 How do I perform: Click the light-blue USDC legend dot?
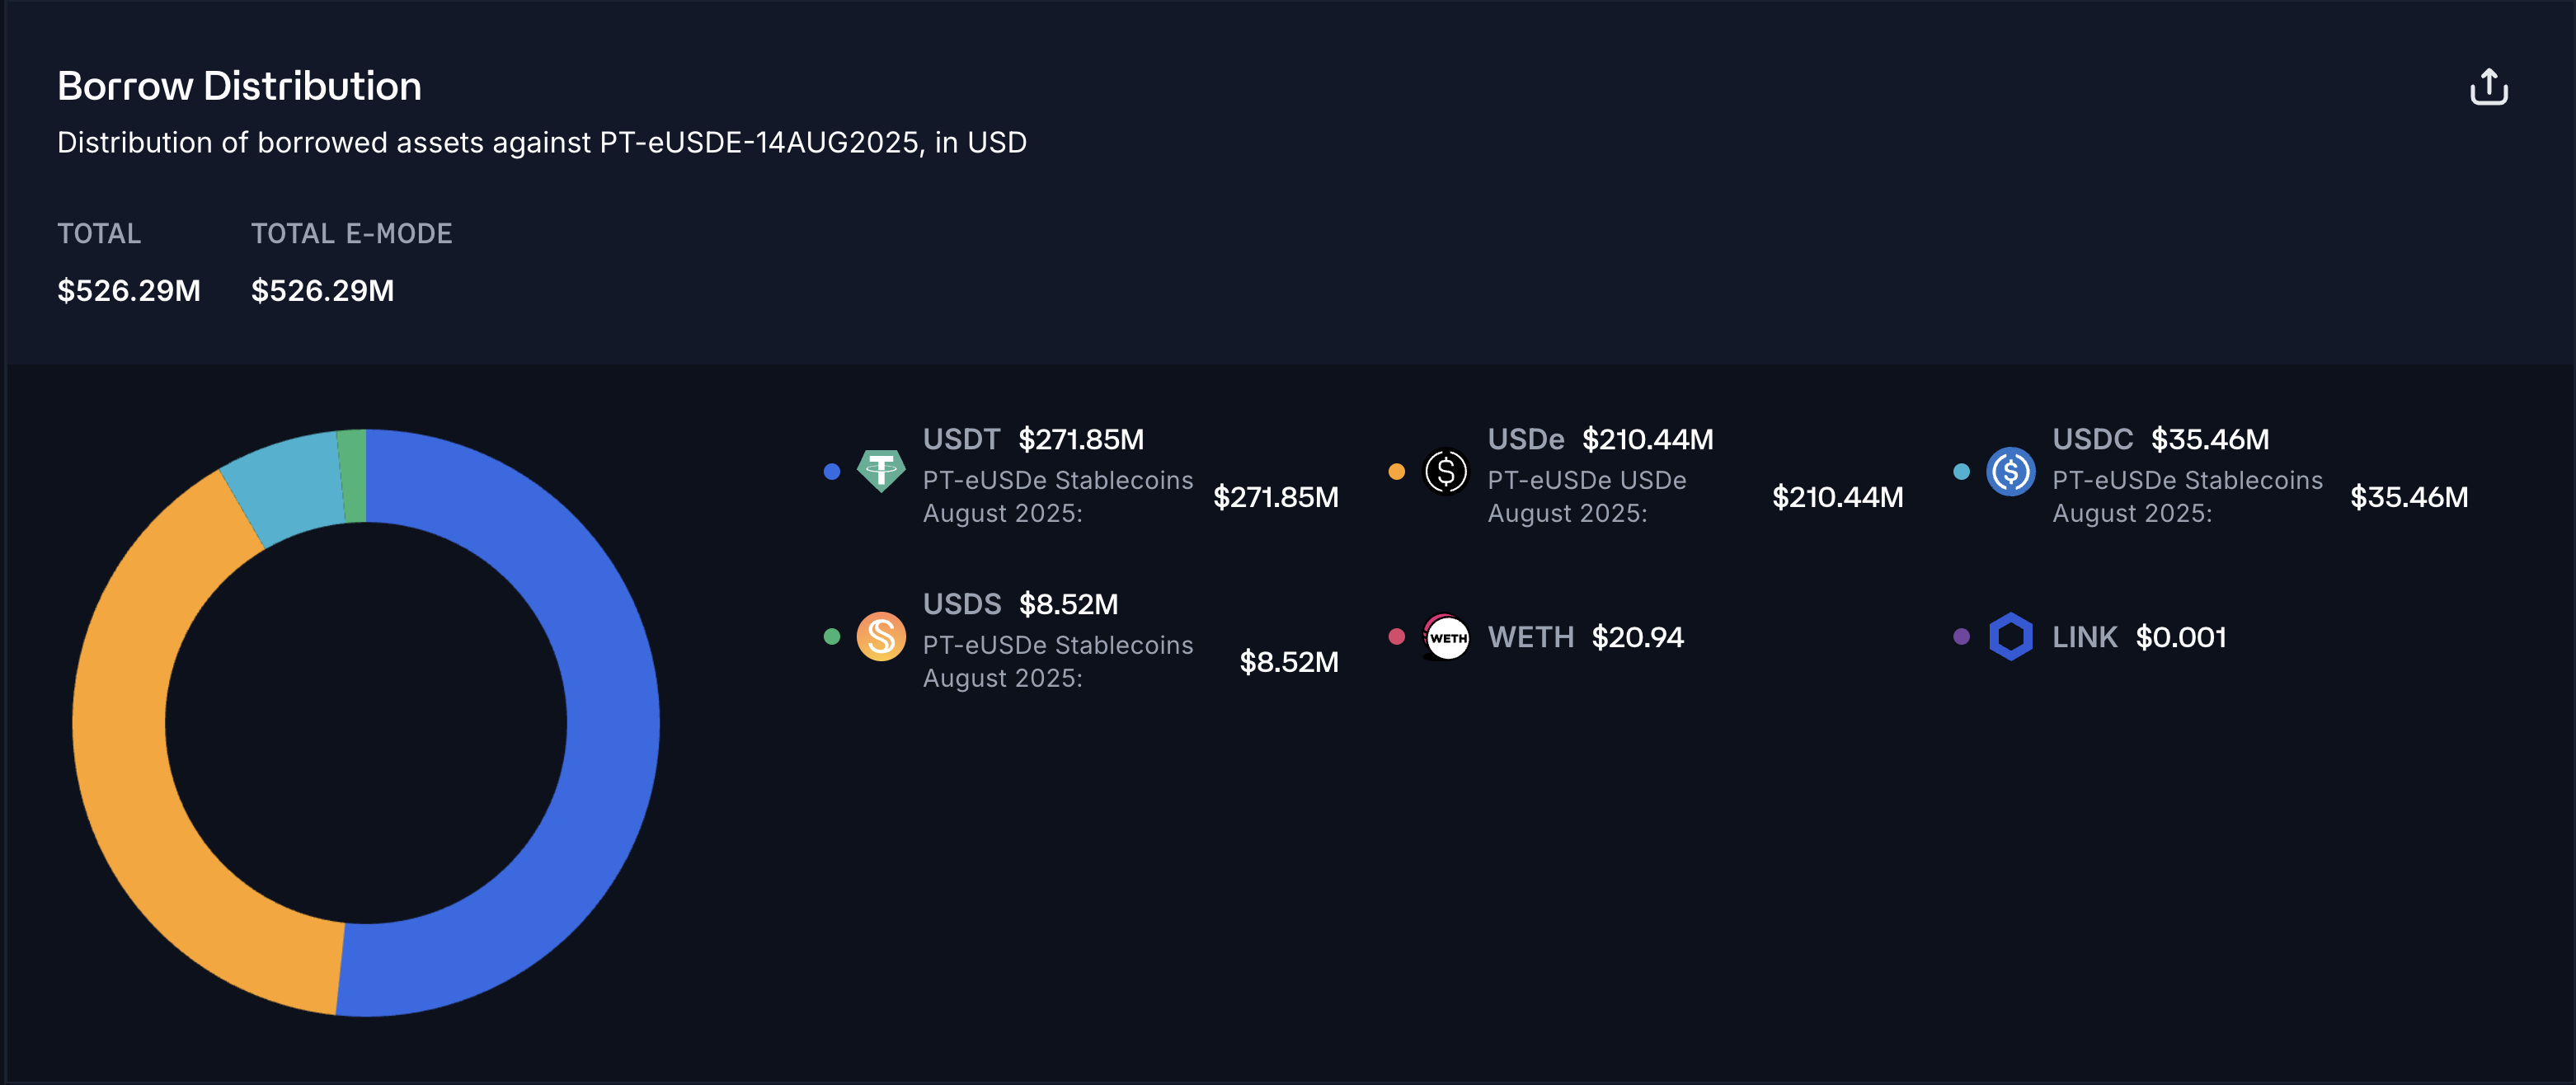1961,471
